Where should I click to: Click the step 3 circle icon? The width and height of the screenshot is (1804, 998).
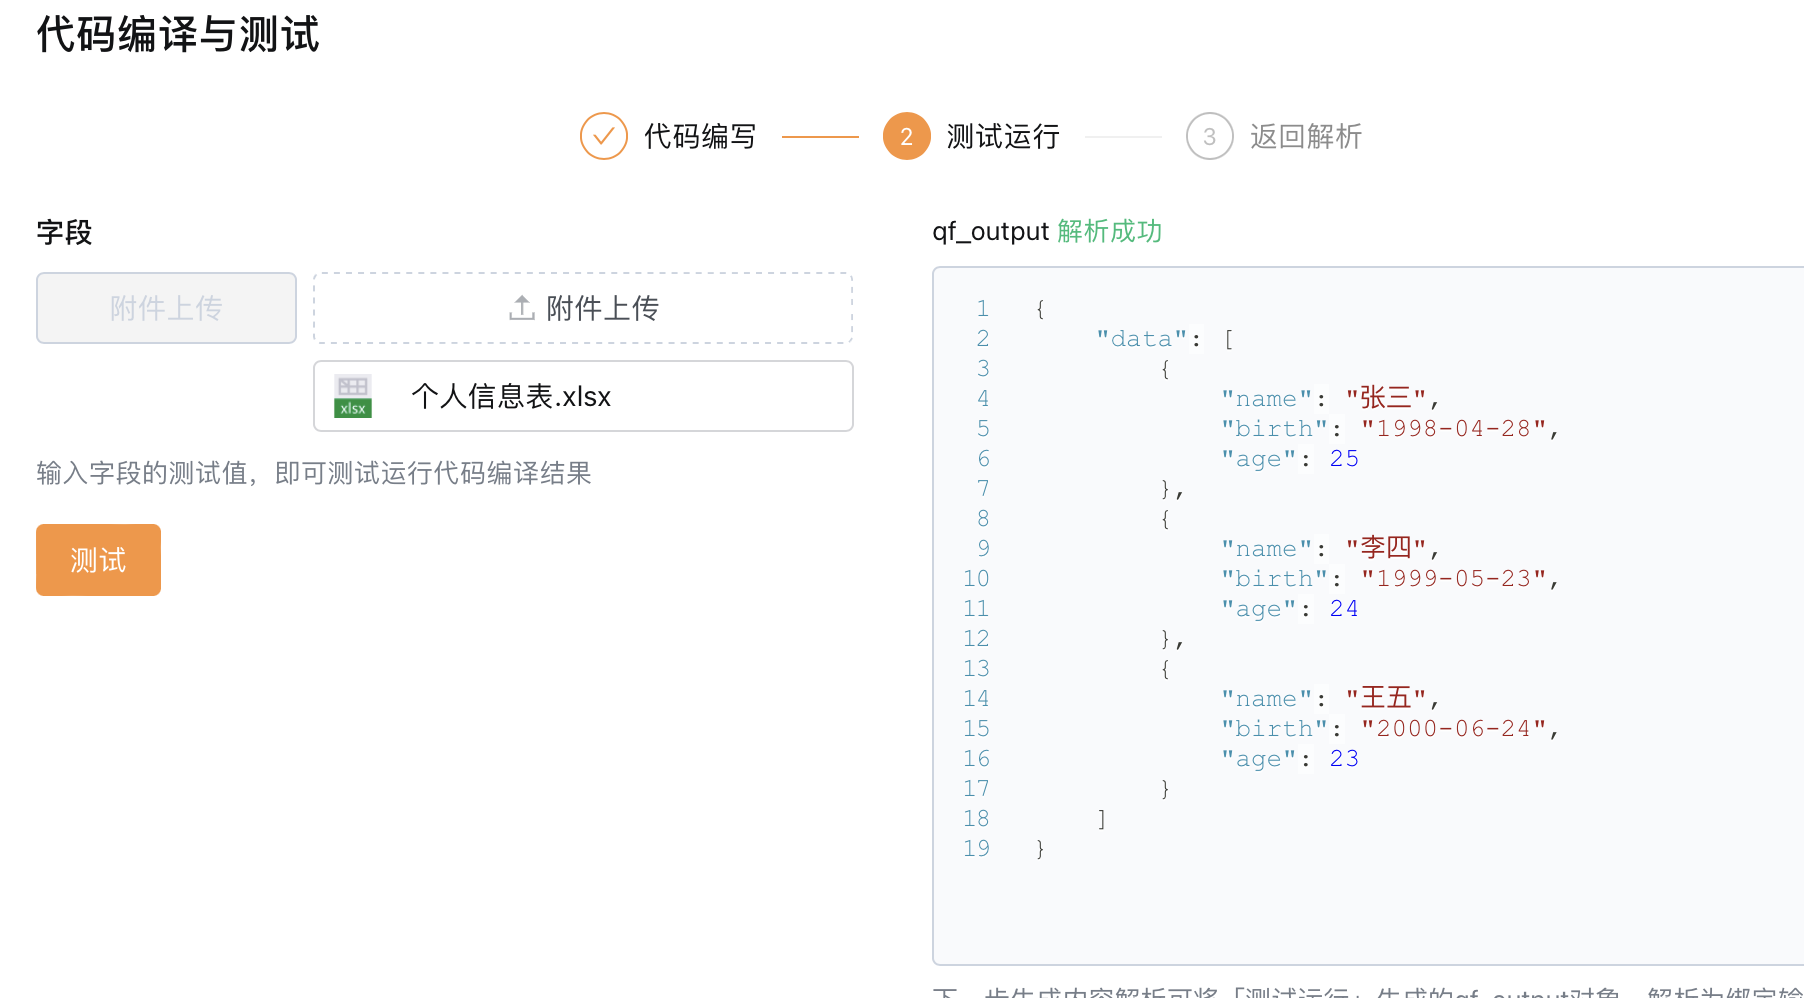[1210, 136]
